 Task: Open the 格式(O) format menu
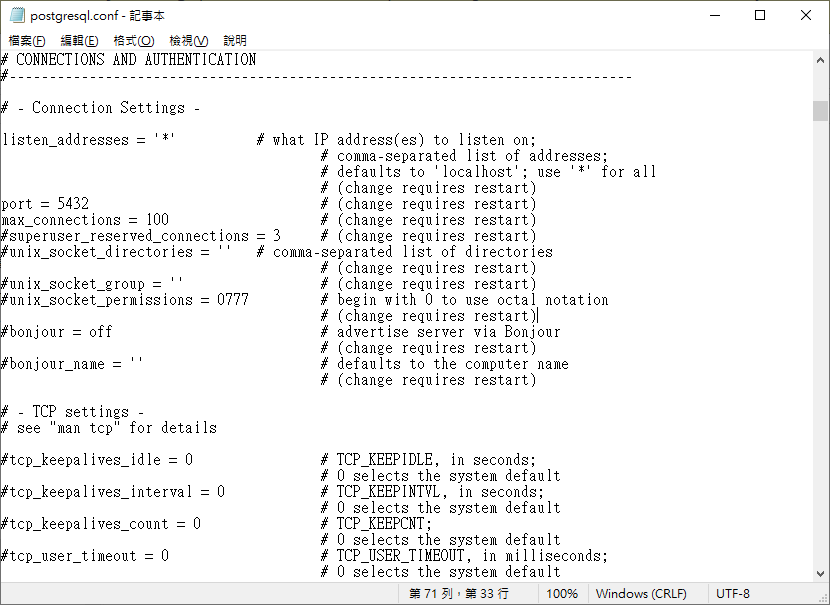pyautogui.click(x=133, y=41)
